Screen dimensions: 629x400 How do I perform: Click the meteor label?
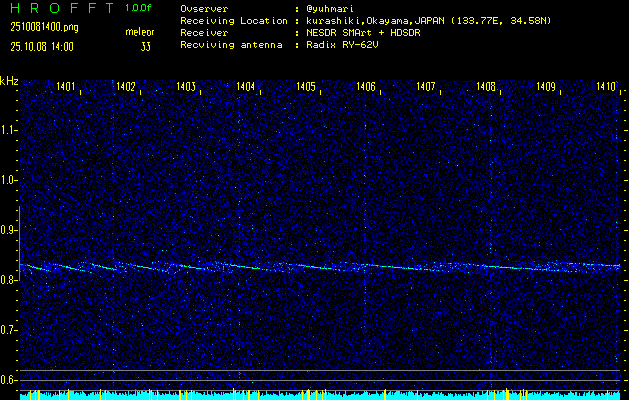click(x=139, y=33)
